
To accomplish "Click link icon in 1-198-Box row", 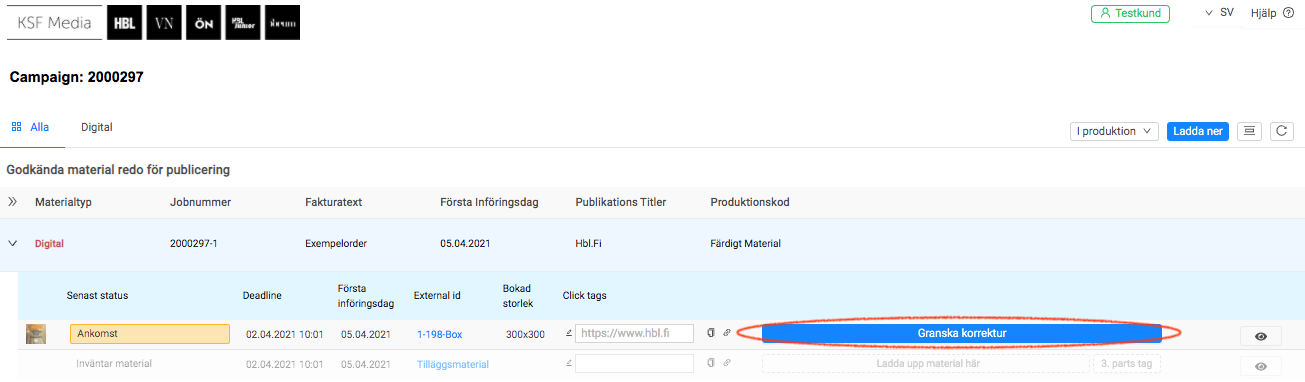I will [727, 333].
